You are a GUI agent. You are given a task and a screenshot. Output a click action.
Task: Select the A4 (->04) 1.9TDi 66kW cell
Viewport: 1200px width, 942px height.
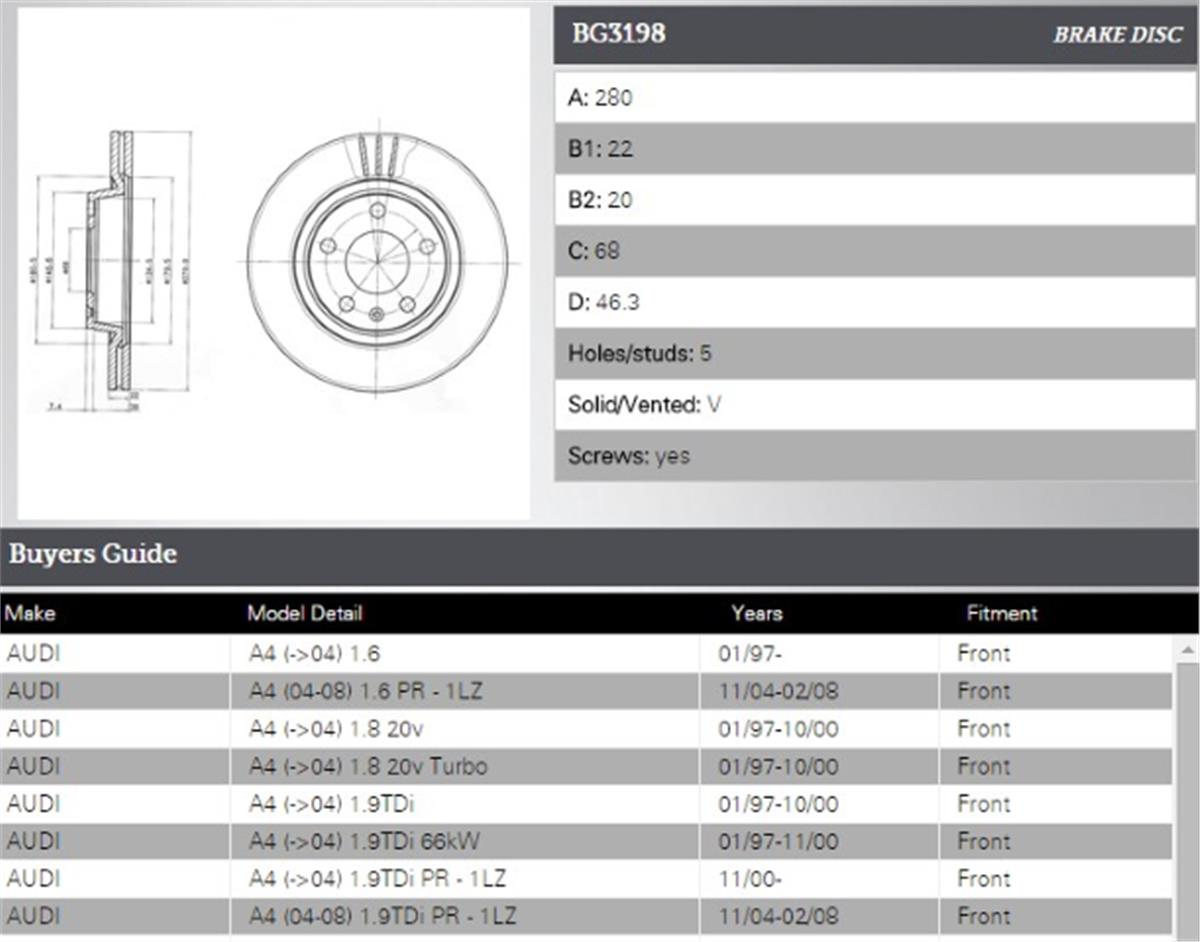465,842
